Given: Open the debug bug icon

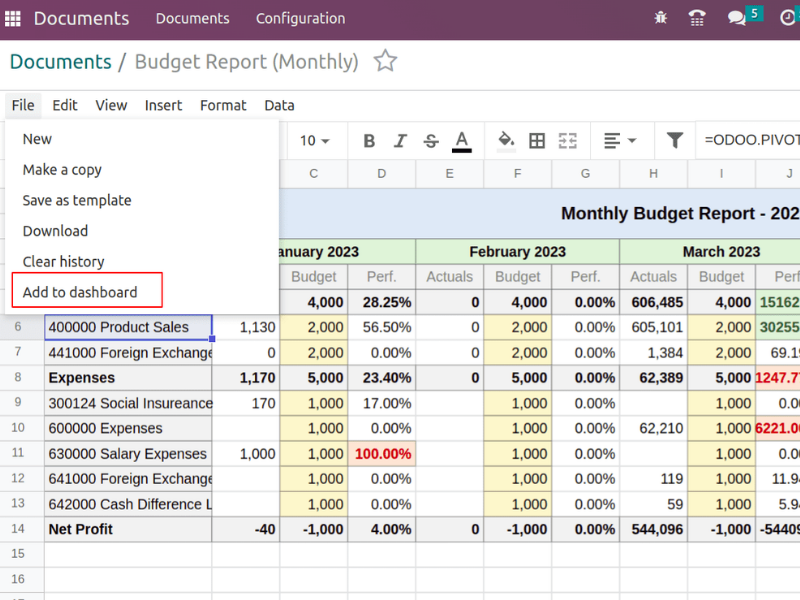Looking at the screenshot, I should [660, 18].
